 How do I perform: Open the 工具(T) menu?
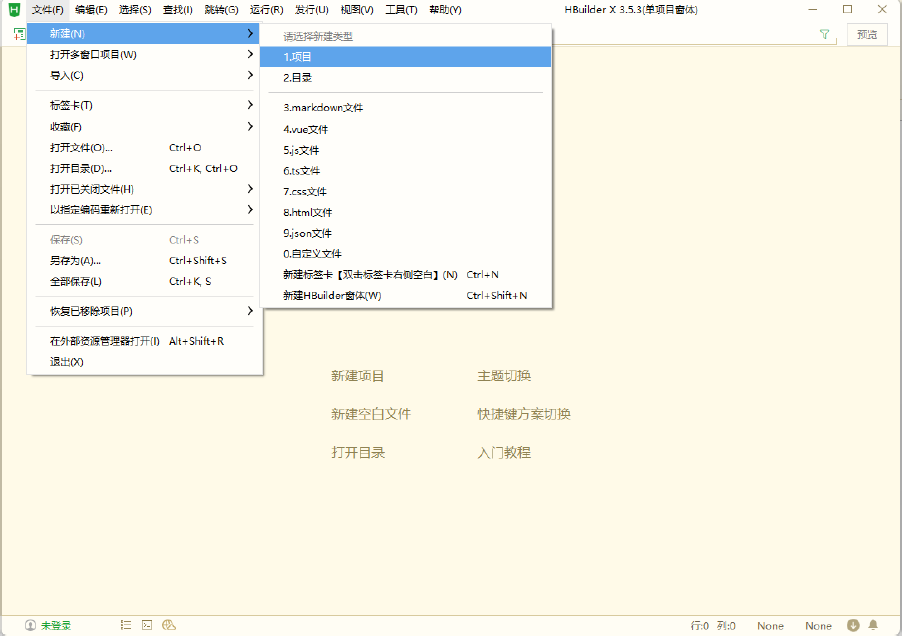click(x=401, y=10)
